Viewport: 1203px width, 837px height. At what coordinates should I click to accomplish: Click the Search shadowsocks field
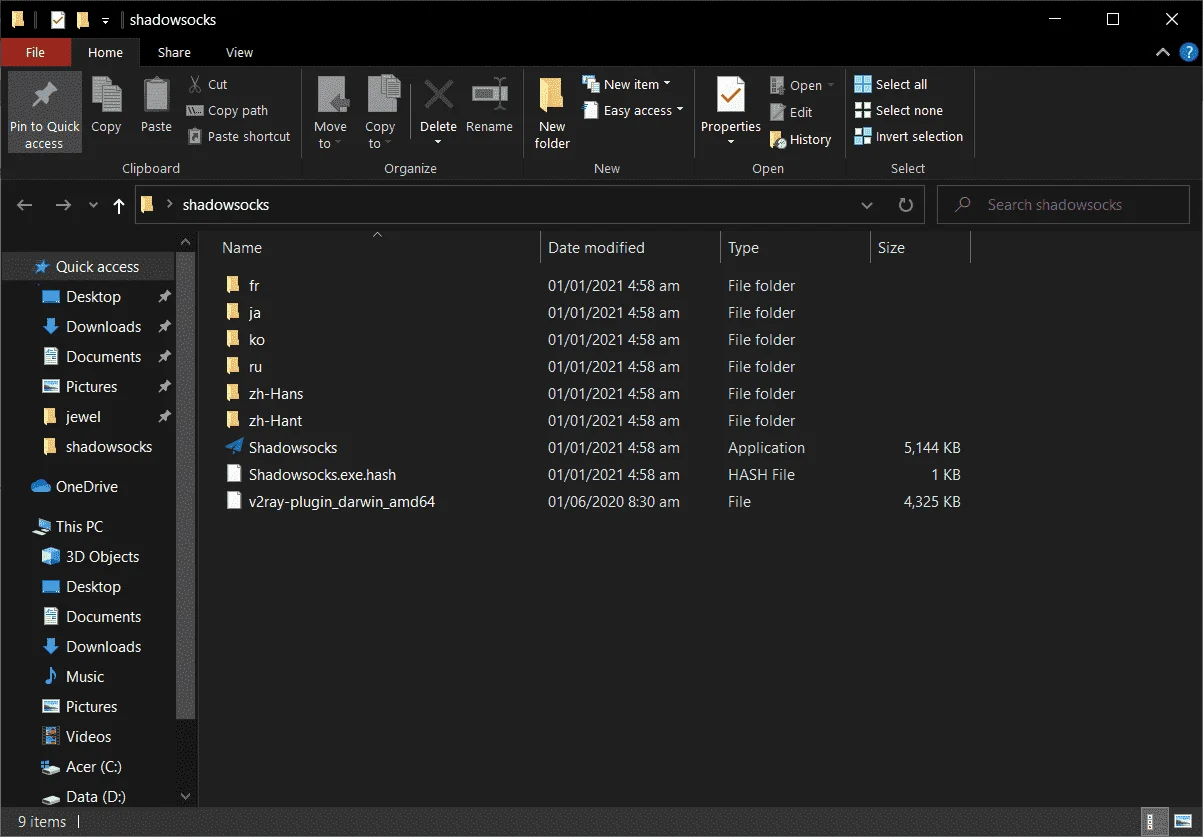[x=1063, y=205]
